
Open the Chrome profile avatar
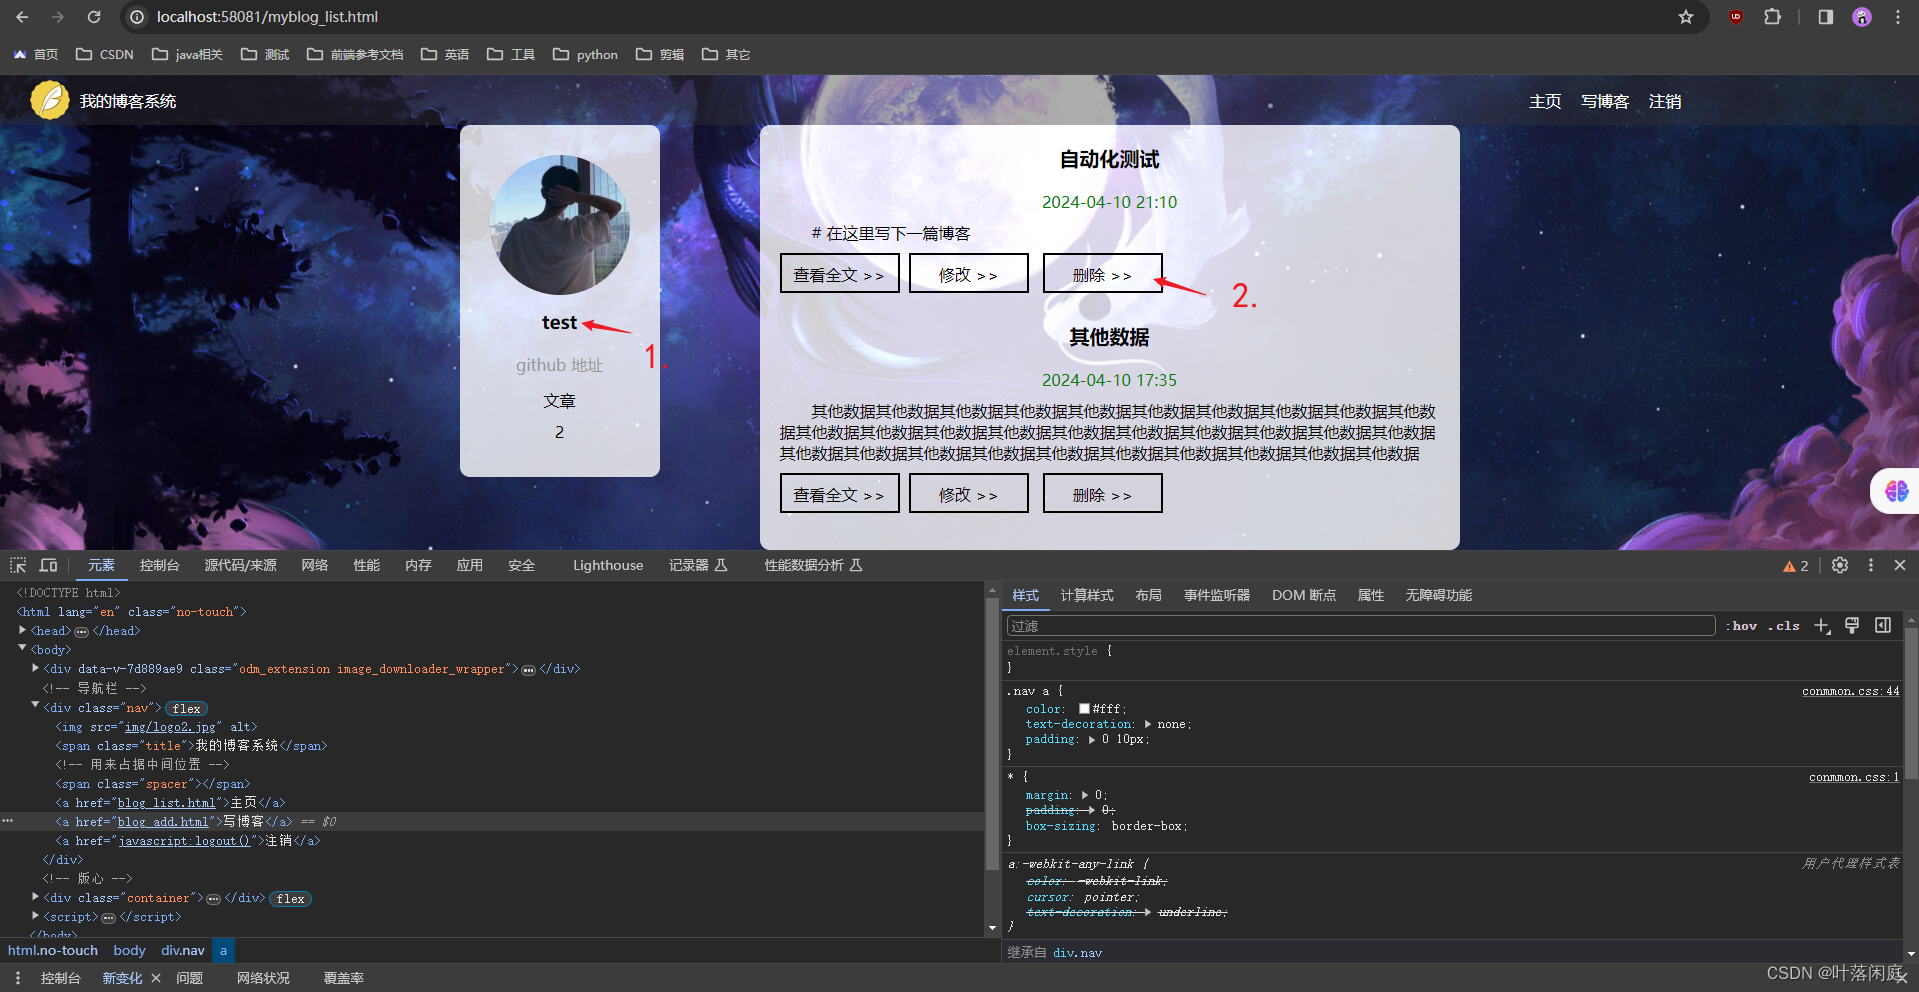[x=1862, y=17]
